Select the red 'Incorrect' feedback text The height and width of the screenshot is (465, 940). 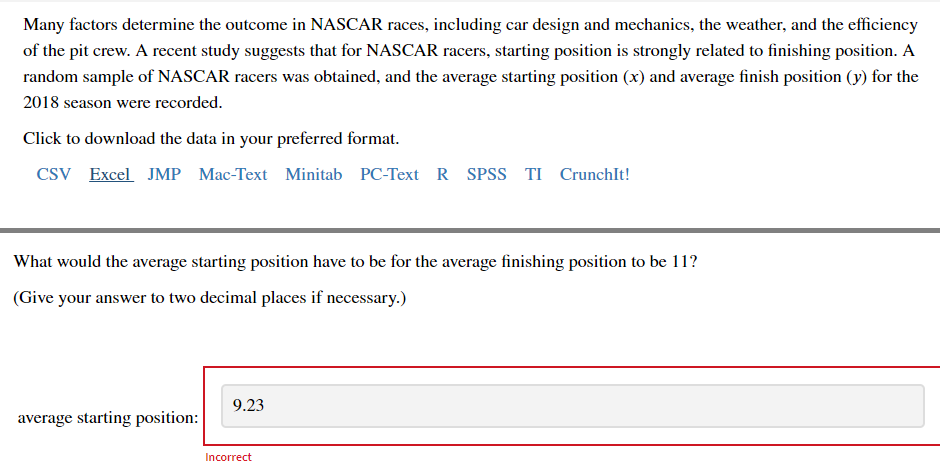pos(228,457)
